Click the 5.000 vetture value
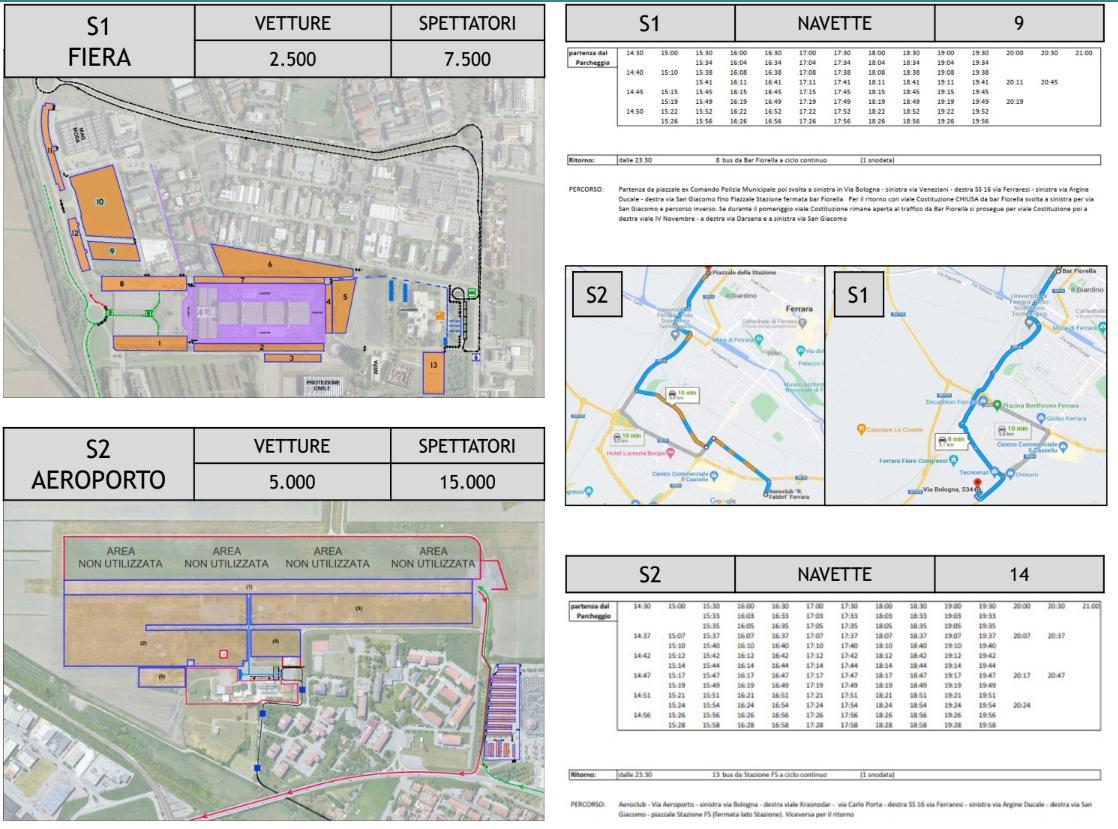This screenshot has width=1118, height=829. pos(292,482)
